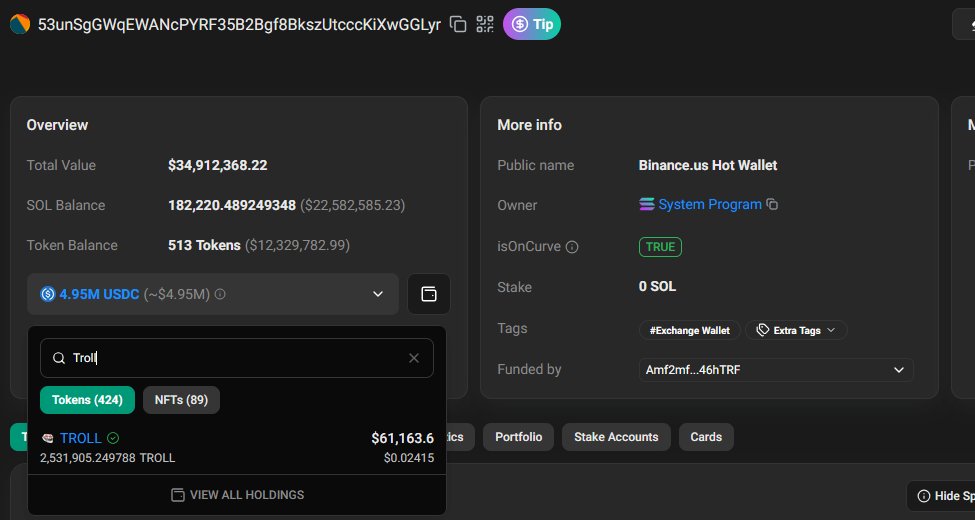Image resolution: width=975 pixels, height=520 pixels.
Task: Click the account avatar icon beside address
Action: coord(20,24)
